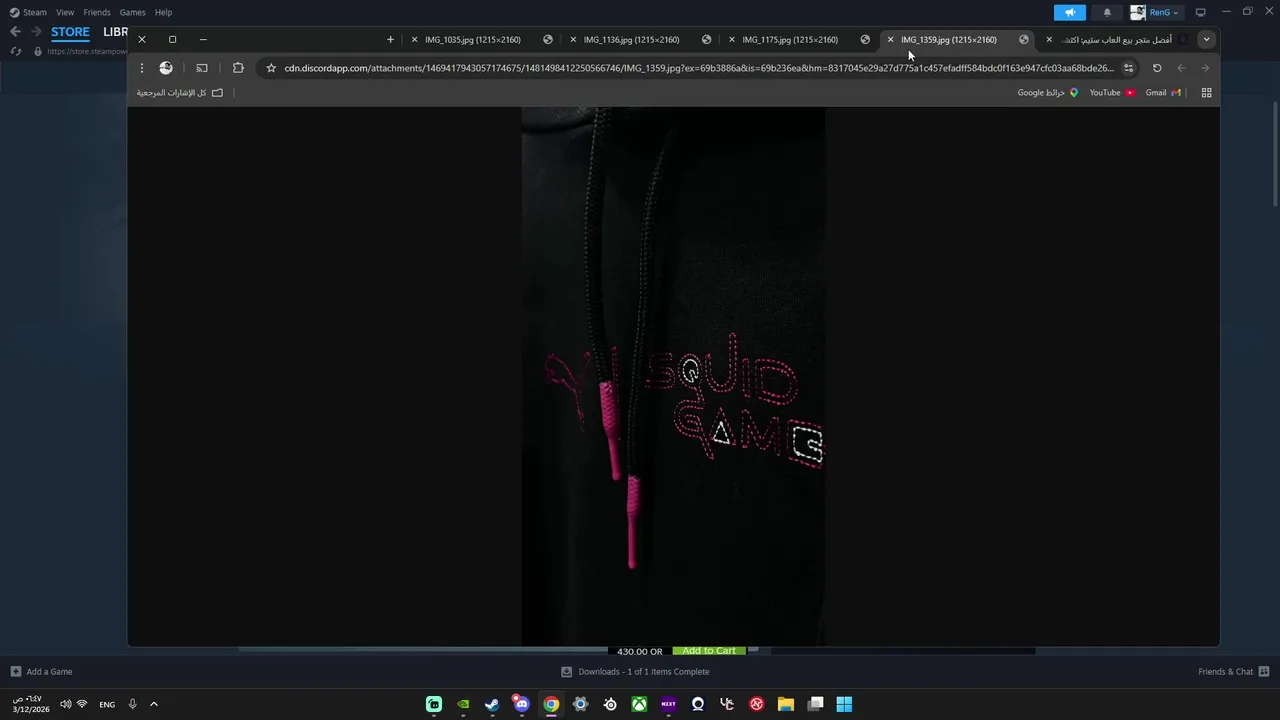1280x720 pixels.
Task: Open the Chrome extensions puzzle icon
Action: click(x=238, y=68)
